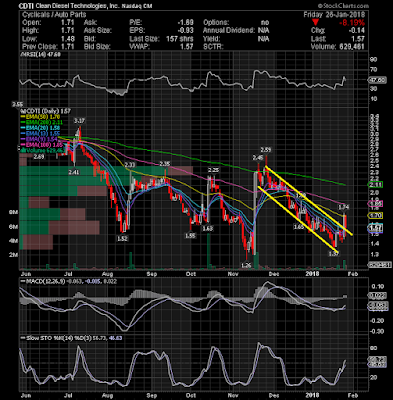Viewport: 393px width, 400px height.
Task: Click the Nov label on price chart axis
Action: coord(234,274)
